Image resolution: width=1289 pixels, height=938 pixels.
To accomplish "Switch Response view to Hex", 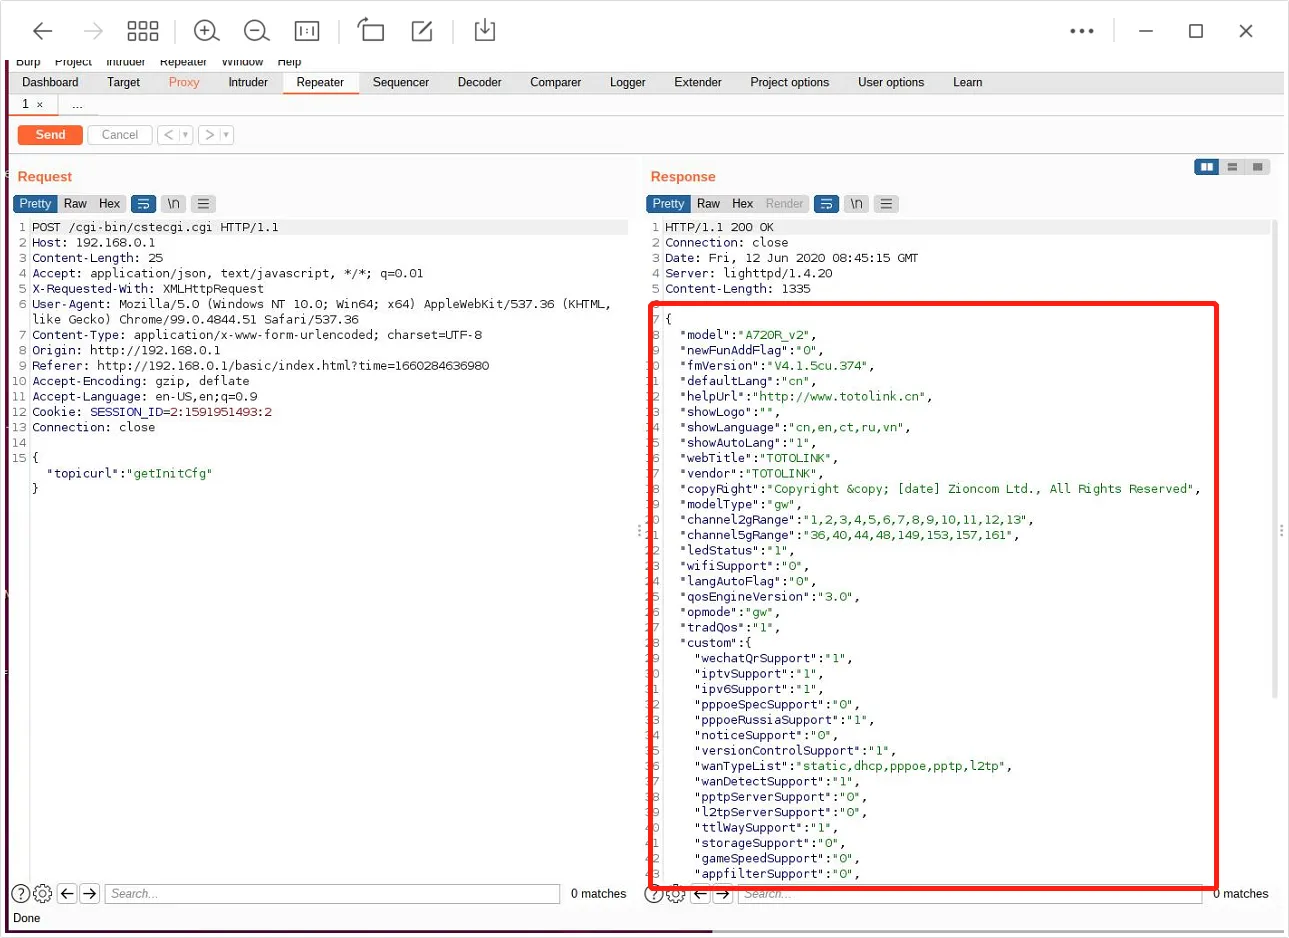I will pyautogui.click(x=742, y=204).
